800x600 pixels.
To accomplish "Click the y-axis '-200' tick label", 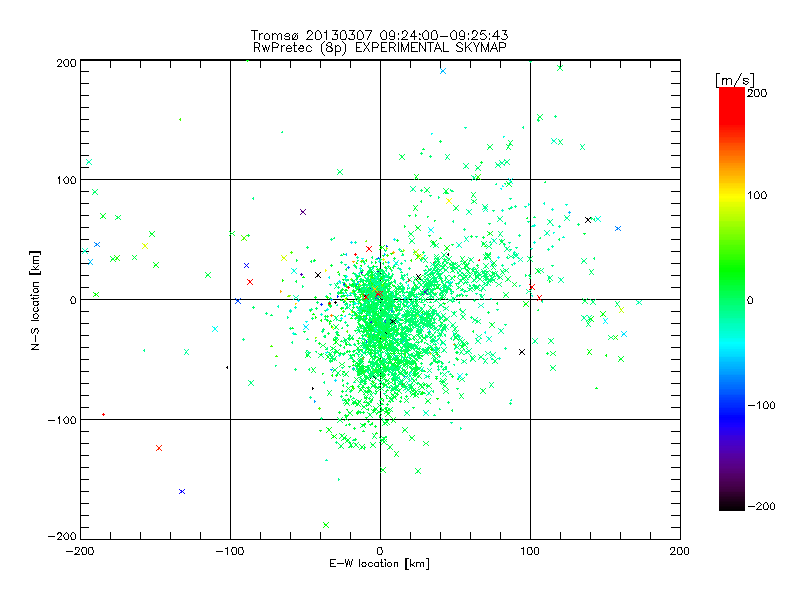I will 62,536.
